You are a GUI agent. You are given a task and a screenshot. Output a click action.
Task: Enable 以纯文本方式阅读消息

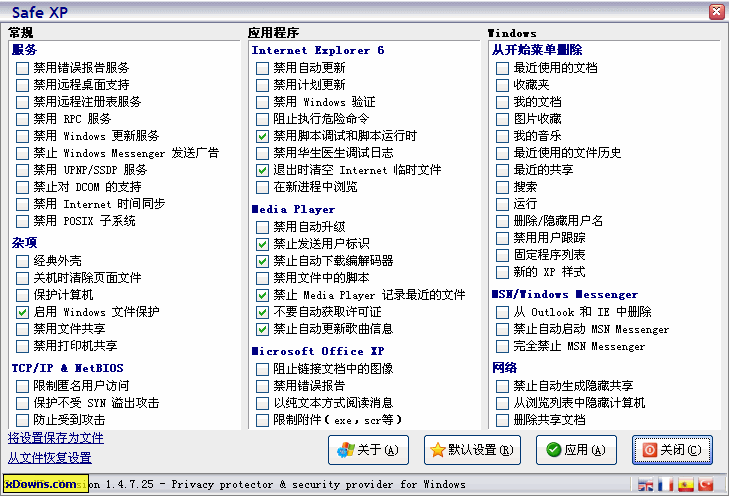click(262, 403)
